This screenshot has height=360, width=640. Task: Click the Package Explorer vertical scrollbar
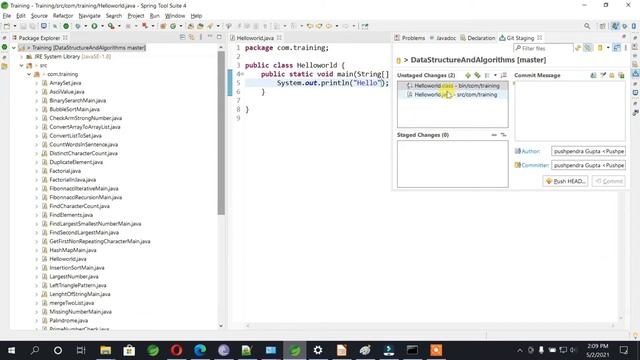coord(221,133)
